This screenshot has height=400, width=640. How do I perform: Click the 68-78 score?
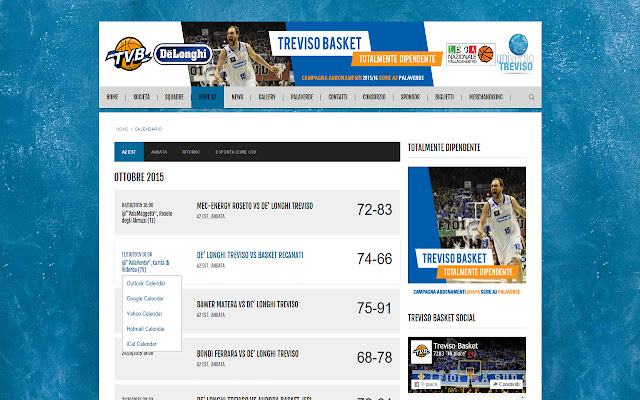pyautogui.click(x=374, y=358)
